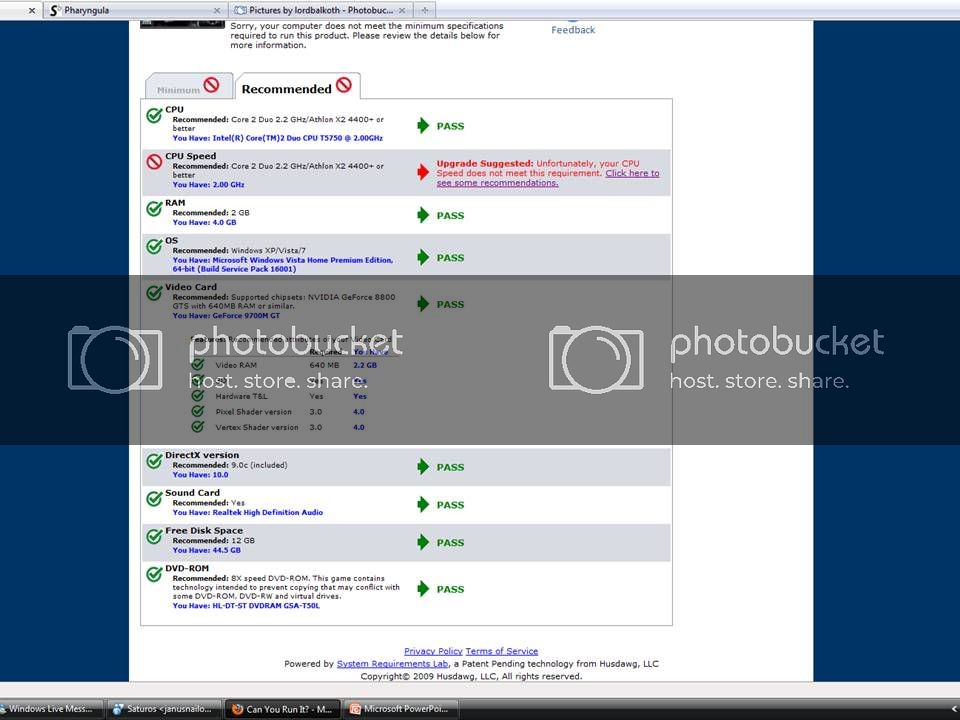
Task: Click the '2.2 GB' Video RAM value
Action: tap(365, 365)
